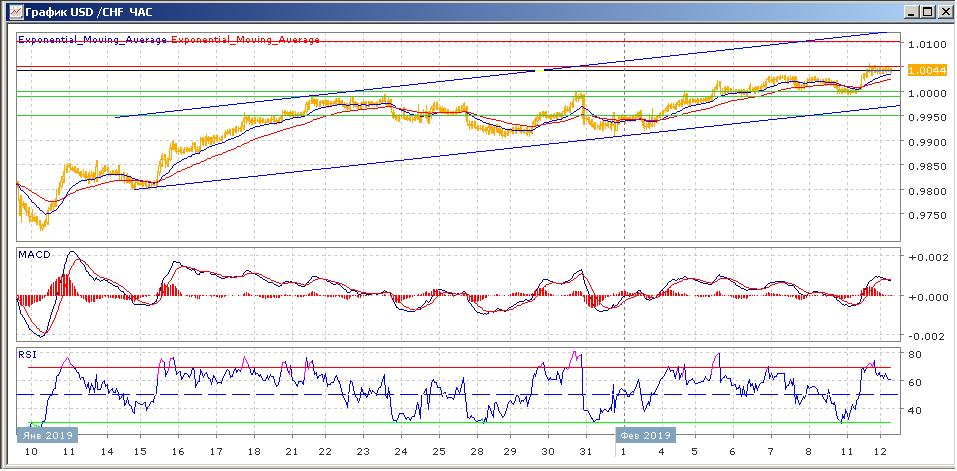Click the 0.9800 price axis label
Screen dimensions: 957x471
[x=926, y=191]
